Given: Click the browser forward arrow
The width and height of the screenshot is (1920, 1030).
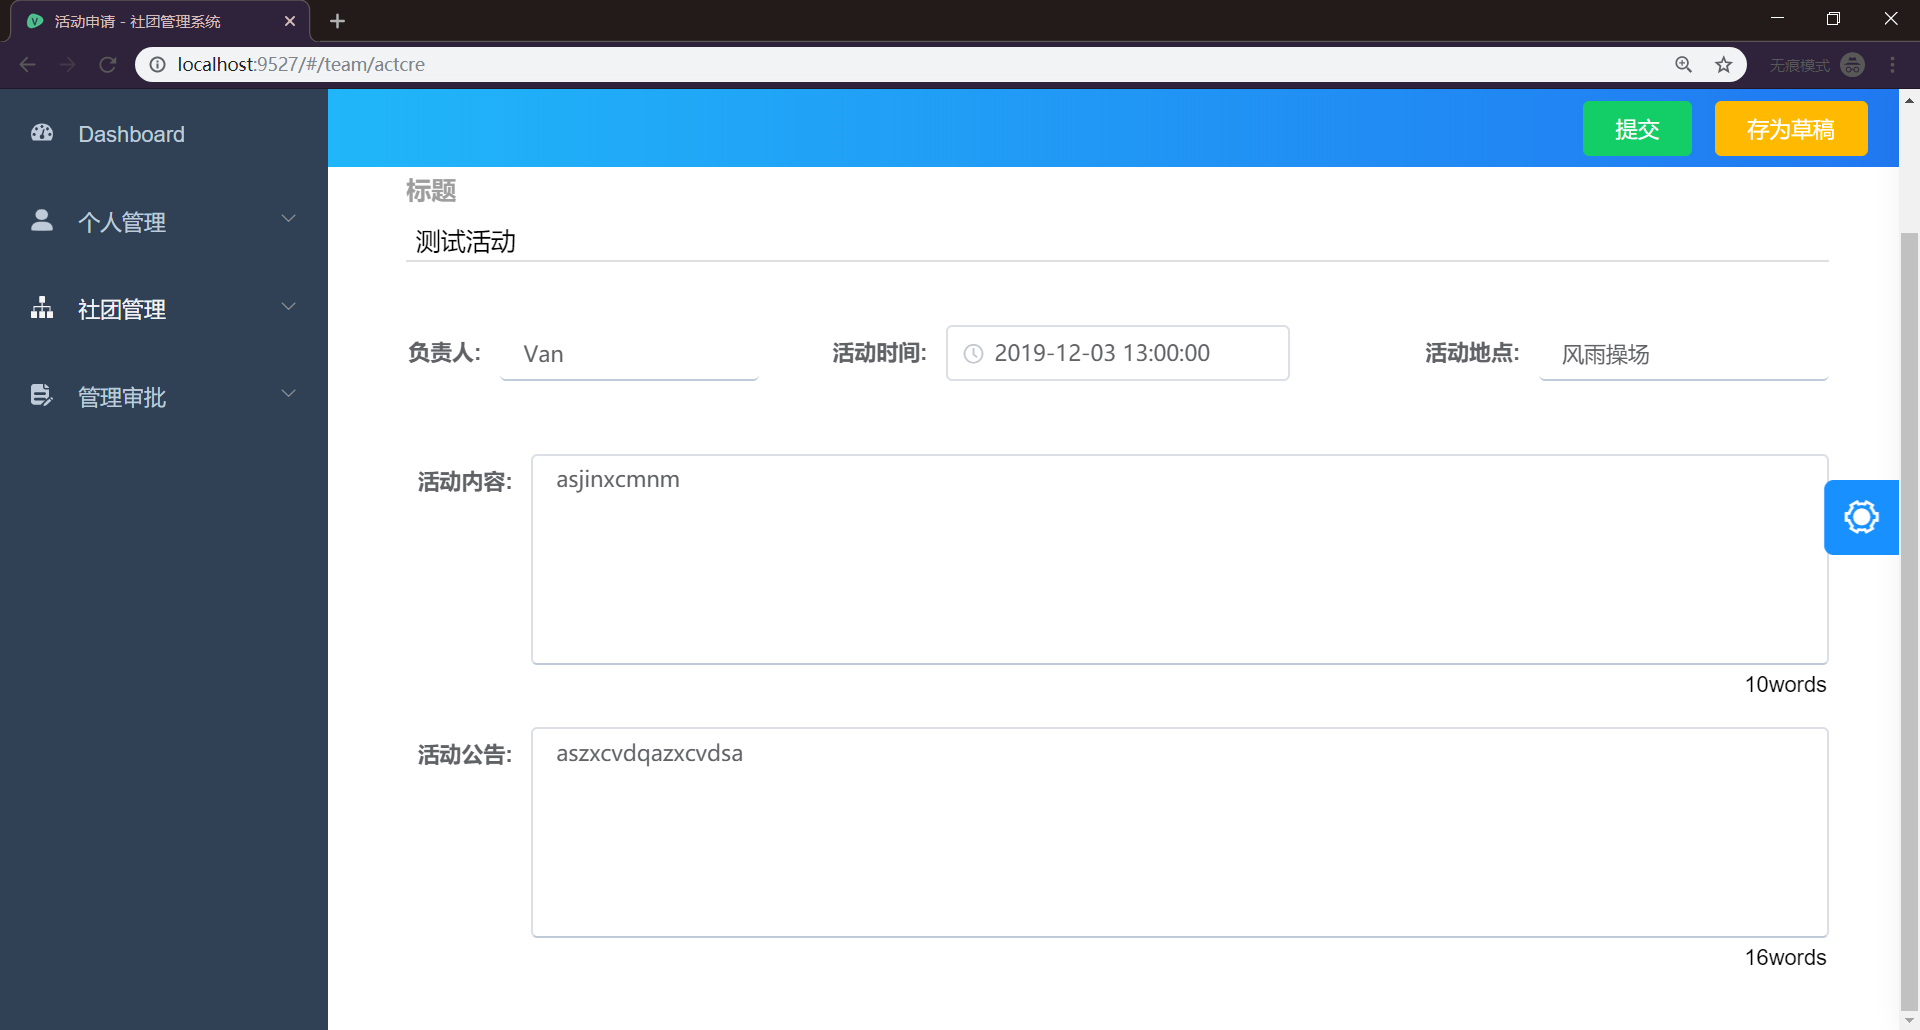Looking at the screenshot, I should (x=68, y=64).
